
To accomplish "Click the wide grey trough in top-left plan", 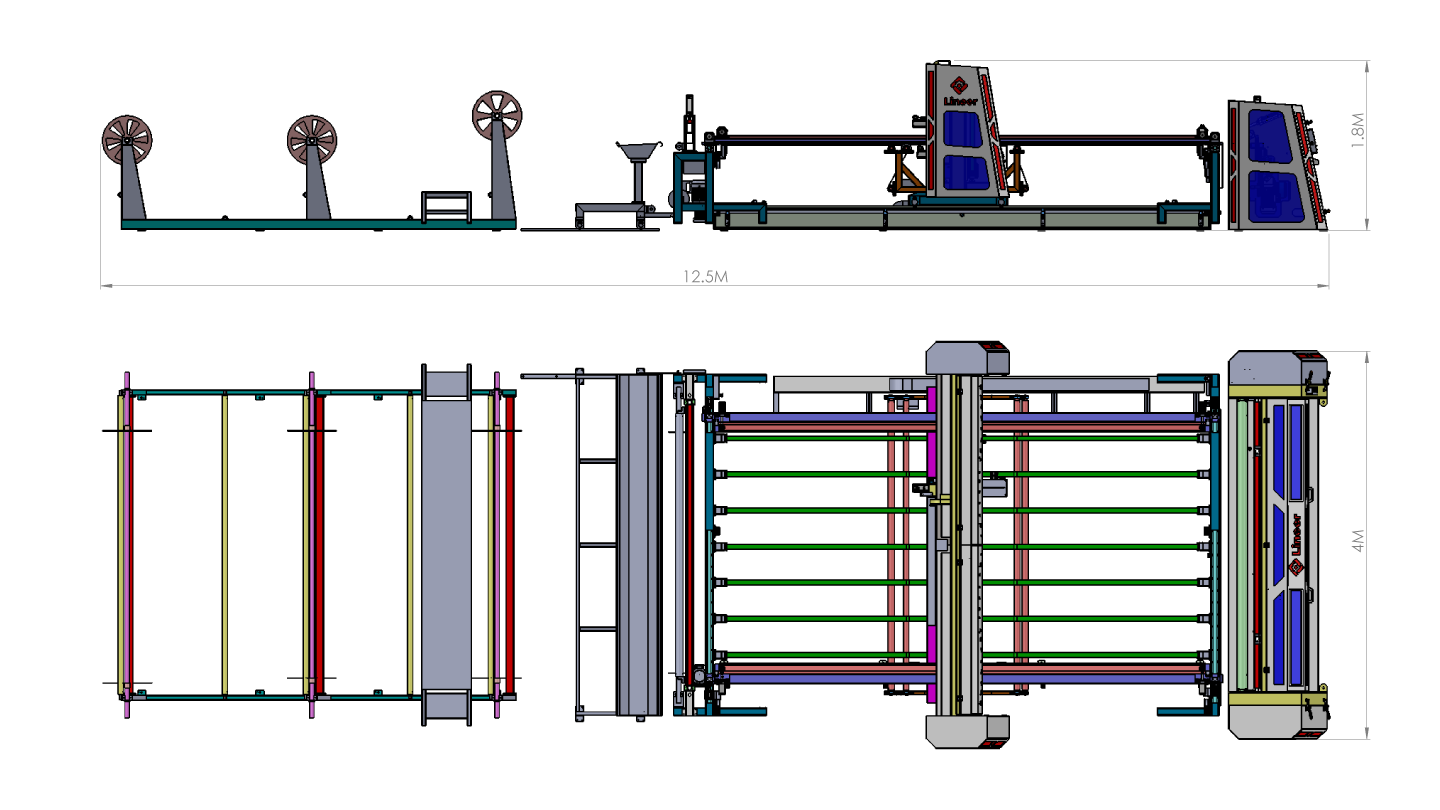I will [x=446, y=544].
